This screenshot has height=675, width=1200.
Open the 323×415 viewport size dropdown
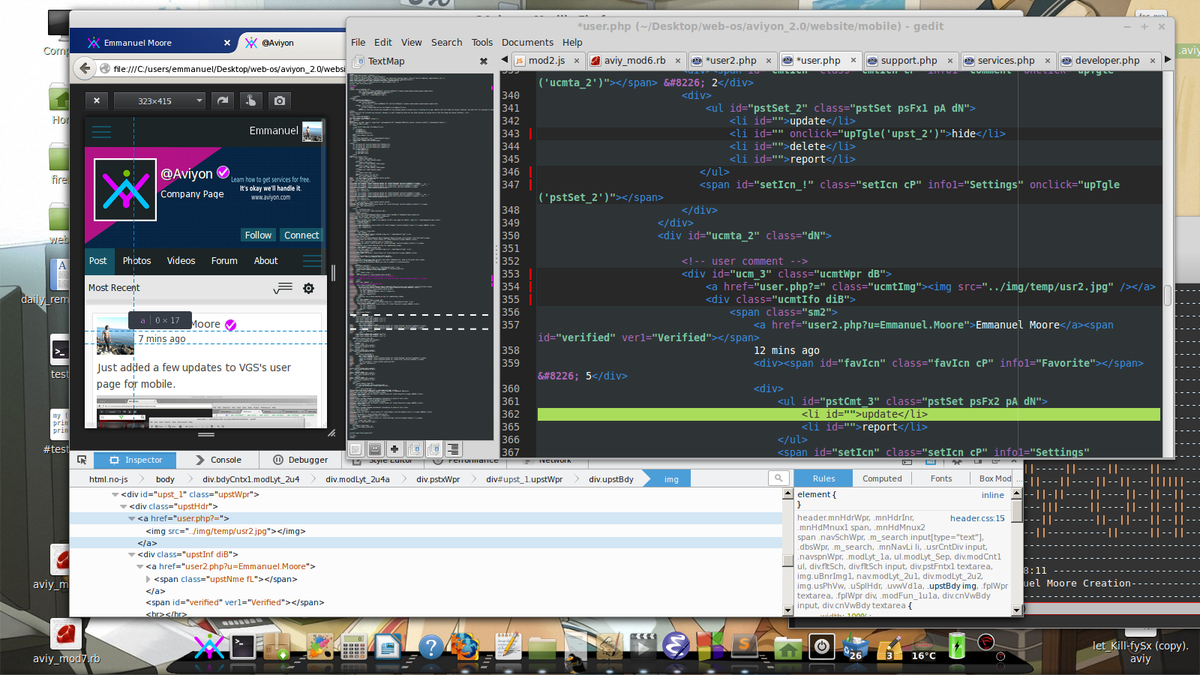pos(159,100)
